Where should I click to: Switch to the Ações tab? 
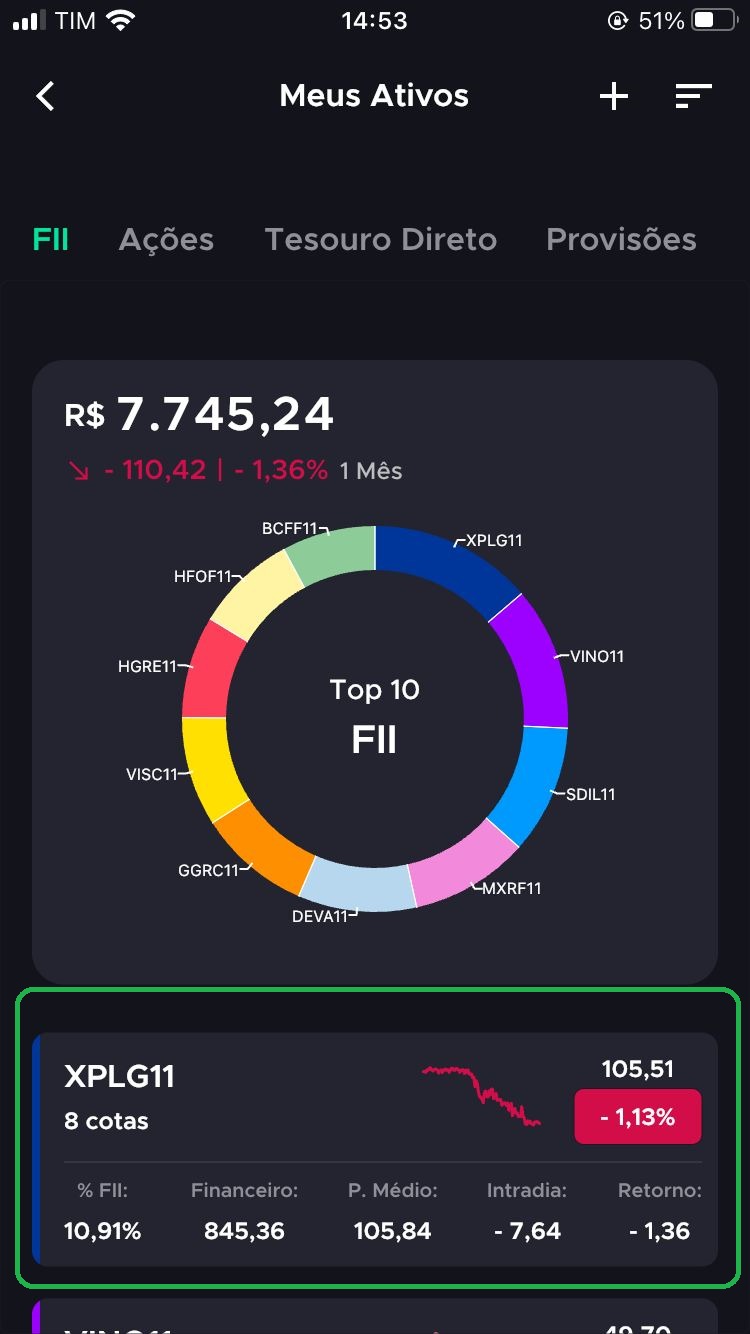166,240
